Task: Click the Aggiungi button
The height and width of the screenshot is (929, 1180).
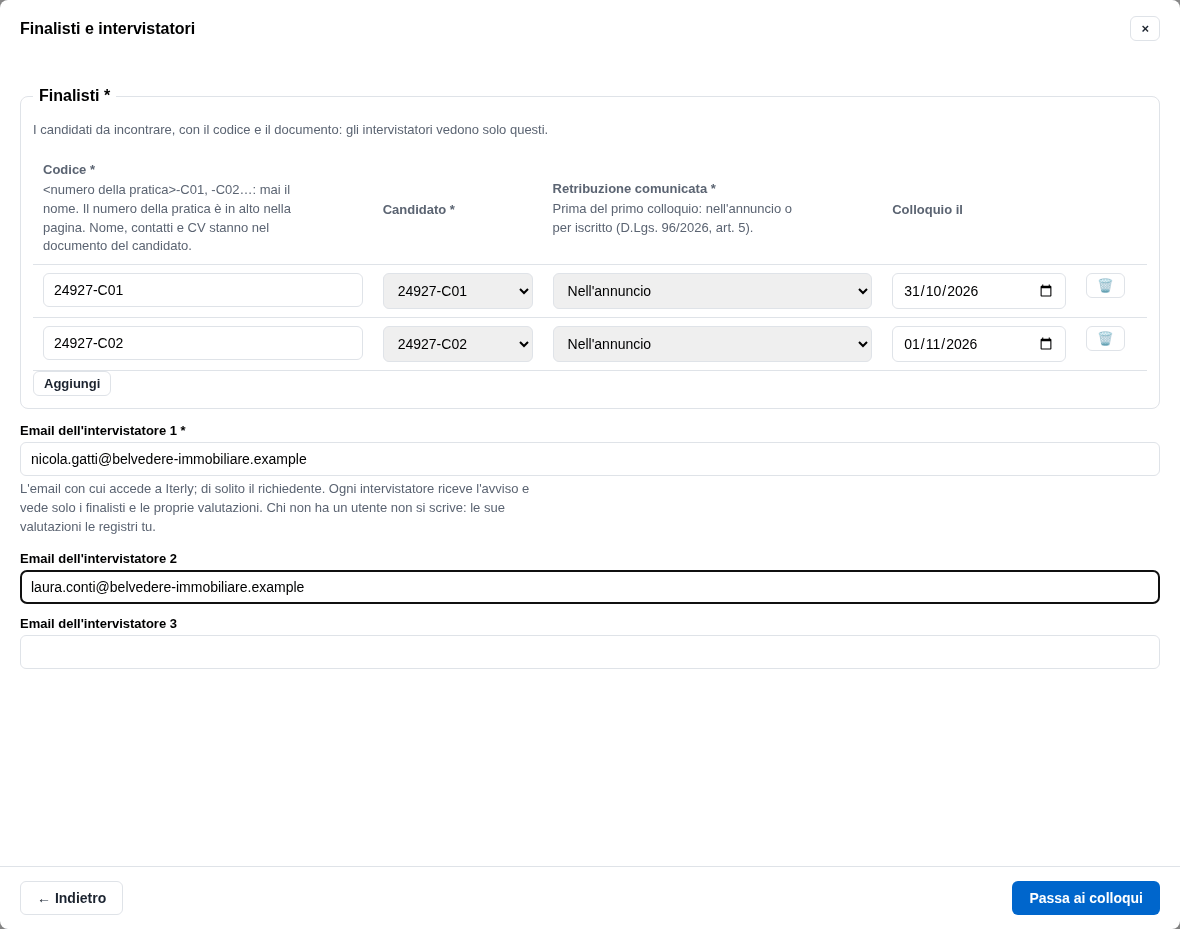Action: 72,384
